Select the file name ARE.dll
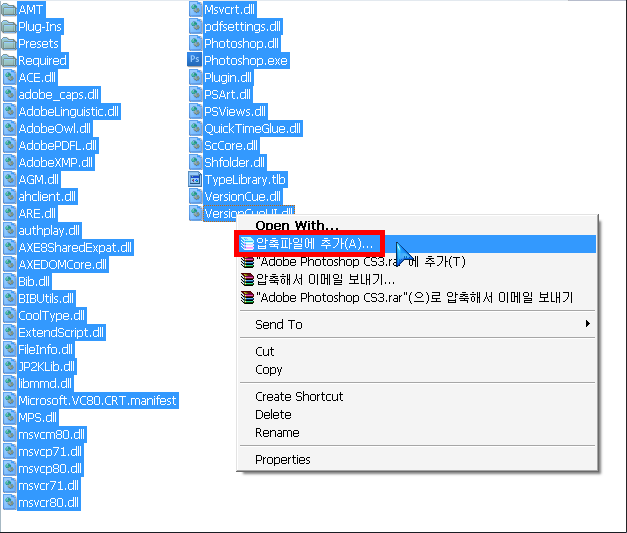 point(37,214)
